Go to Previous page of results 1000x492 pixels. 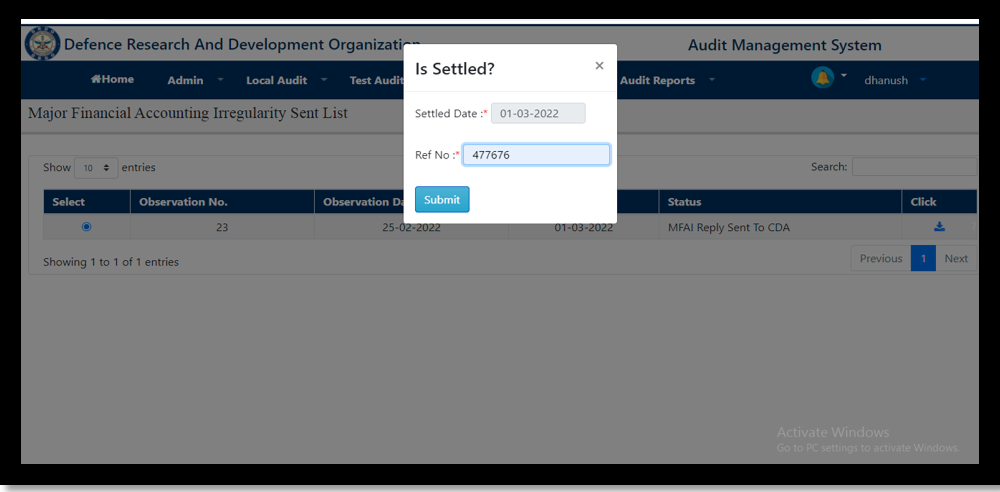pyautogui.click(x=880, y=258)
